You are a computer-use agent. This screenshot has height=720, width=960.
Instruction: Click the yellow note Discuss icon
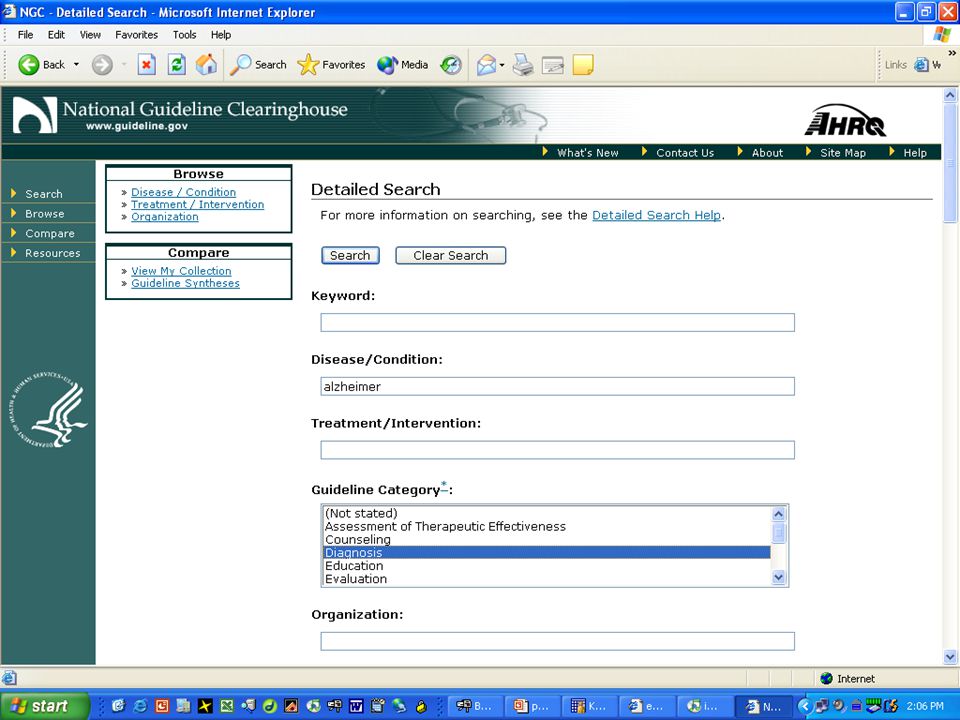pos(583,64)
